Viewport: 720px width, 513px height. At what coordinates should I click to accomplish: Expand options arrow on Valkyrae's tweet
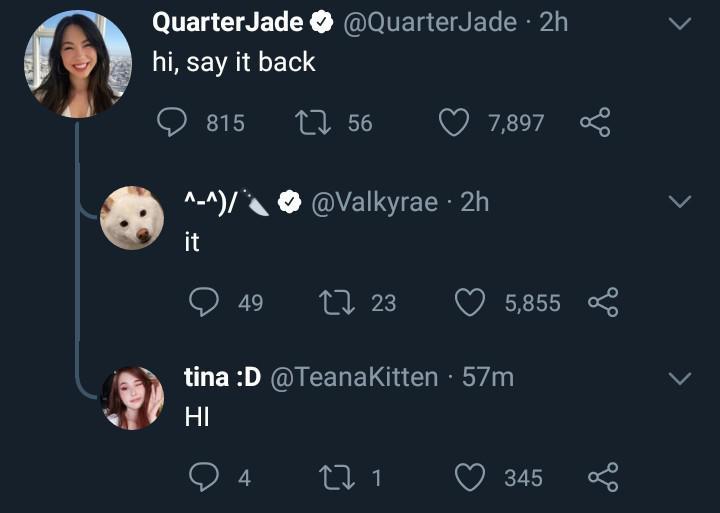point(679,202)
